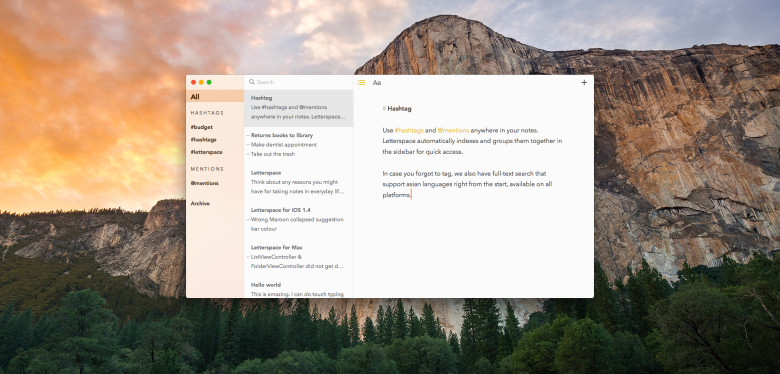The image size is (780, 374).
Task: Open the Hashtag note in list
Action: [298, 108]
